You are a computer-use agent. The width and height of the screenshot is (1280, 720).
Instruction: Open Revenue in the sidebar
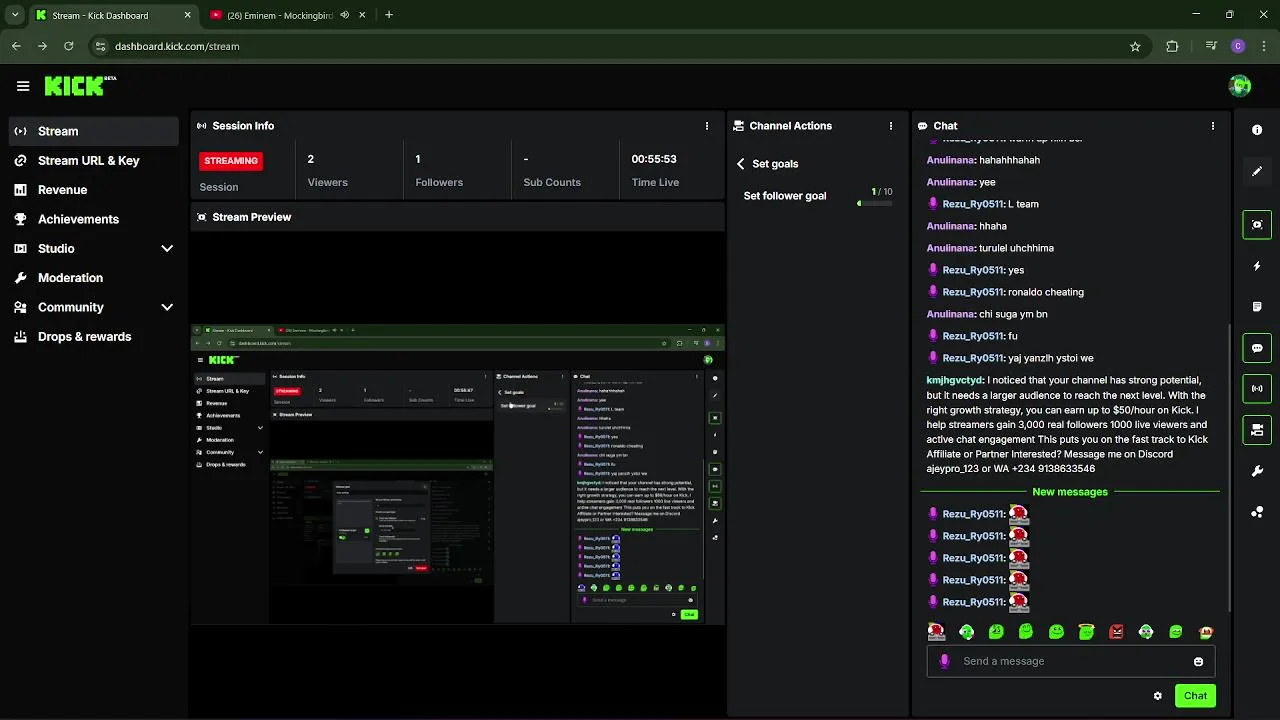[95, 190]
